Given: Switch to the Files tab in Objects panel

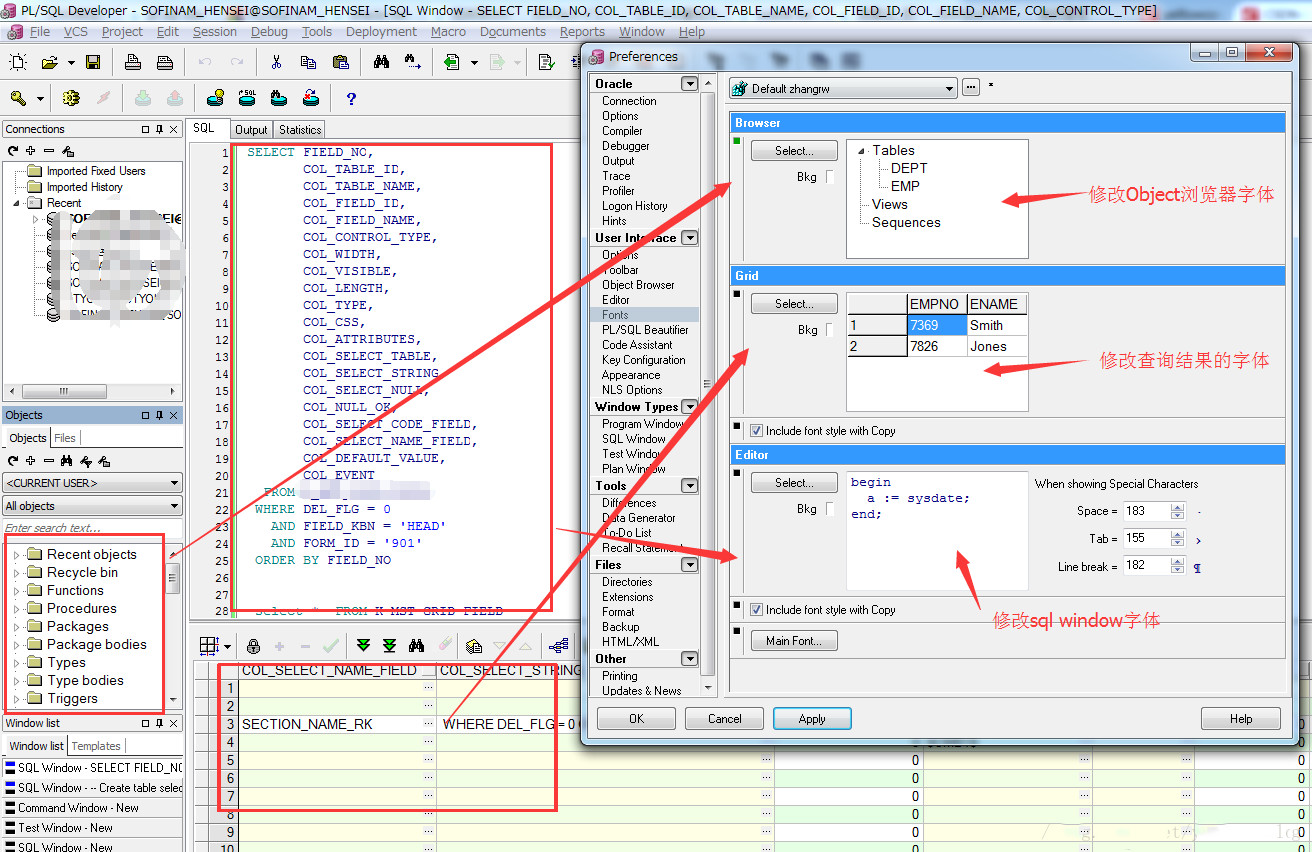Looking at the screenshot, I should point(65,438).
